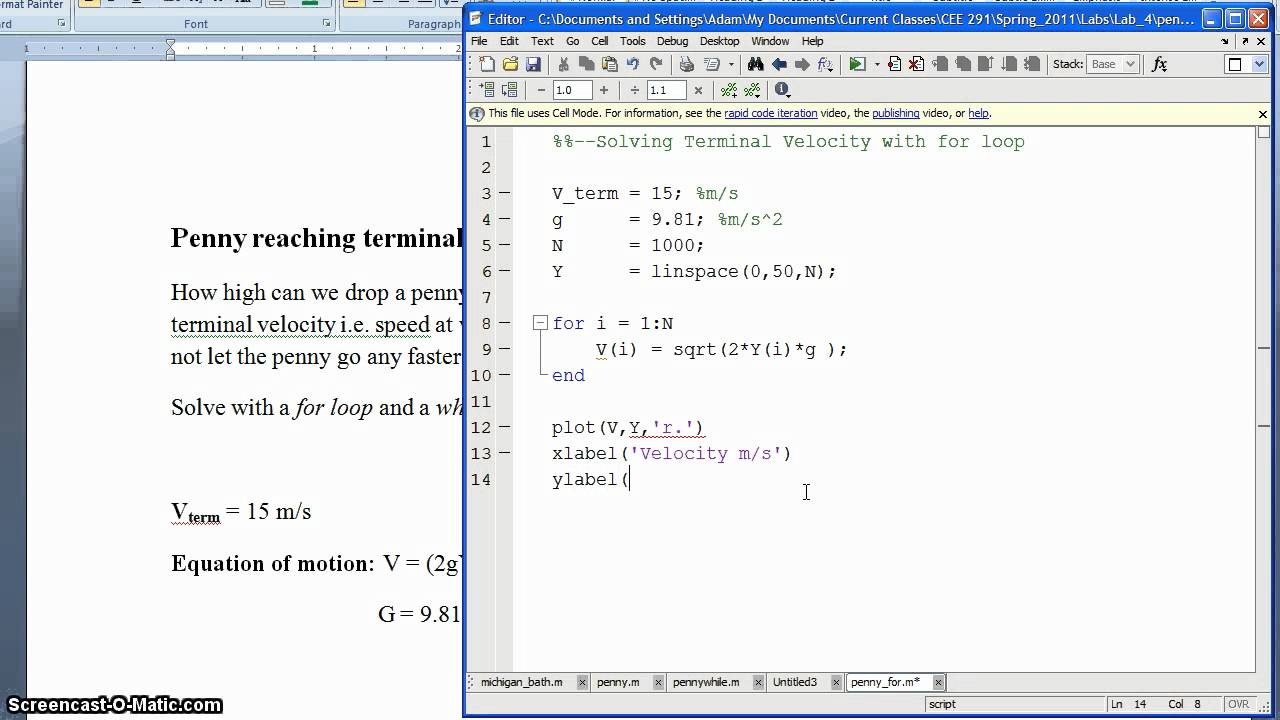Insert cell divider using %% plus icon
Image resolution: width=1280 pixels, height=720 pixels.
point(729,90)
